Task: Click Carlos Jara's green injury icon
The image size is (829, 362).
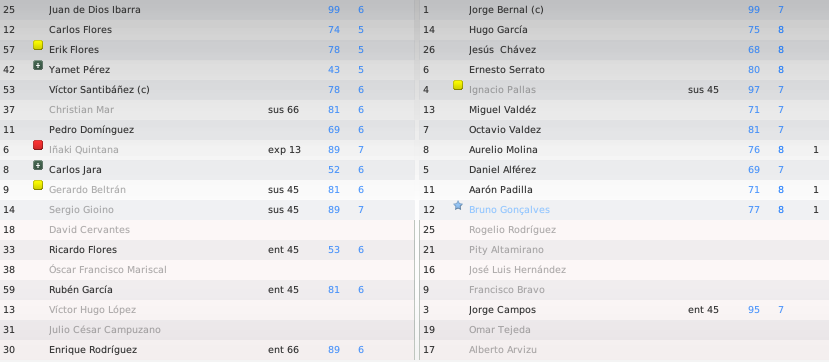Action: tap(38, 165)
